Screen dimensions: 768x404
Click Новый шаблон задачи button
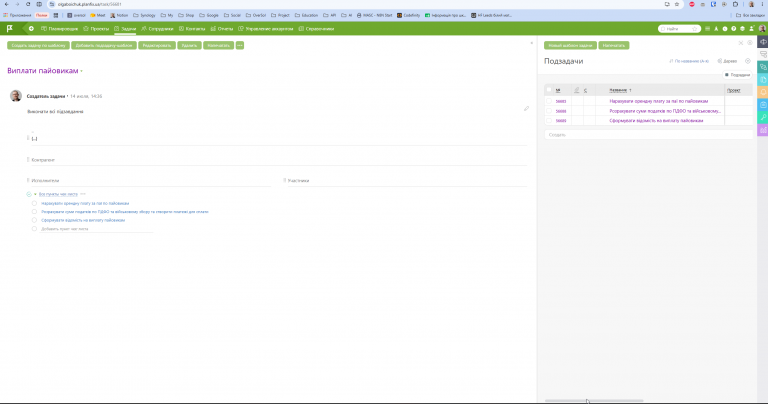click(x=570, y=46)
